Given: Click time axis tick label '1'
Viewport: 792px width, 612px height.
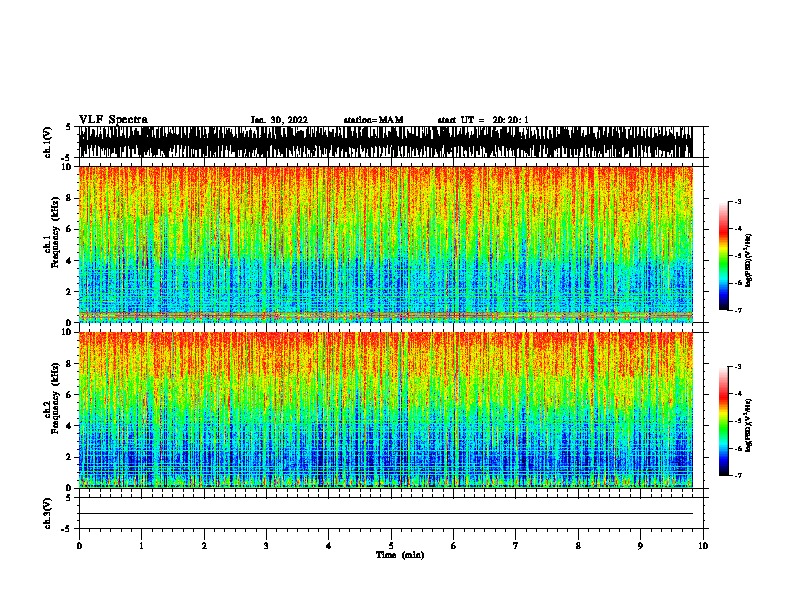Looking at the screenshot, I should [141, 546].
